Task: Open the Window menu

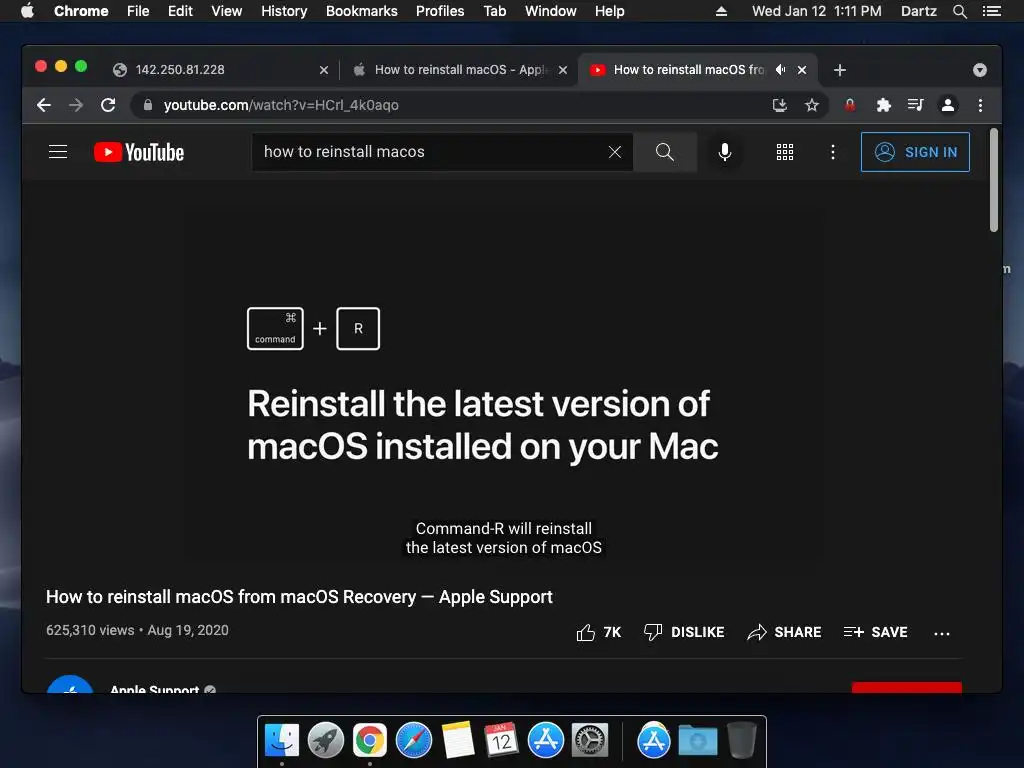Action: 550,11
